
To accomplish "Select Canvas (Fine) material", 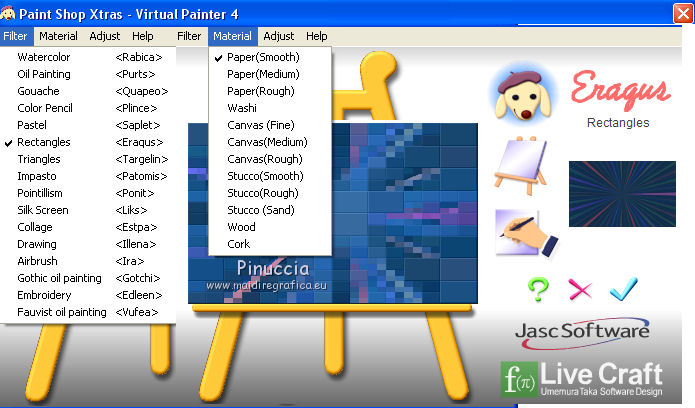I will click(270, 125).
